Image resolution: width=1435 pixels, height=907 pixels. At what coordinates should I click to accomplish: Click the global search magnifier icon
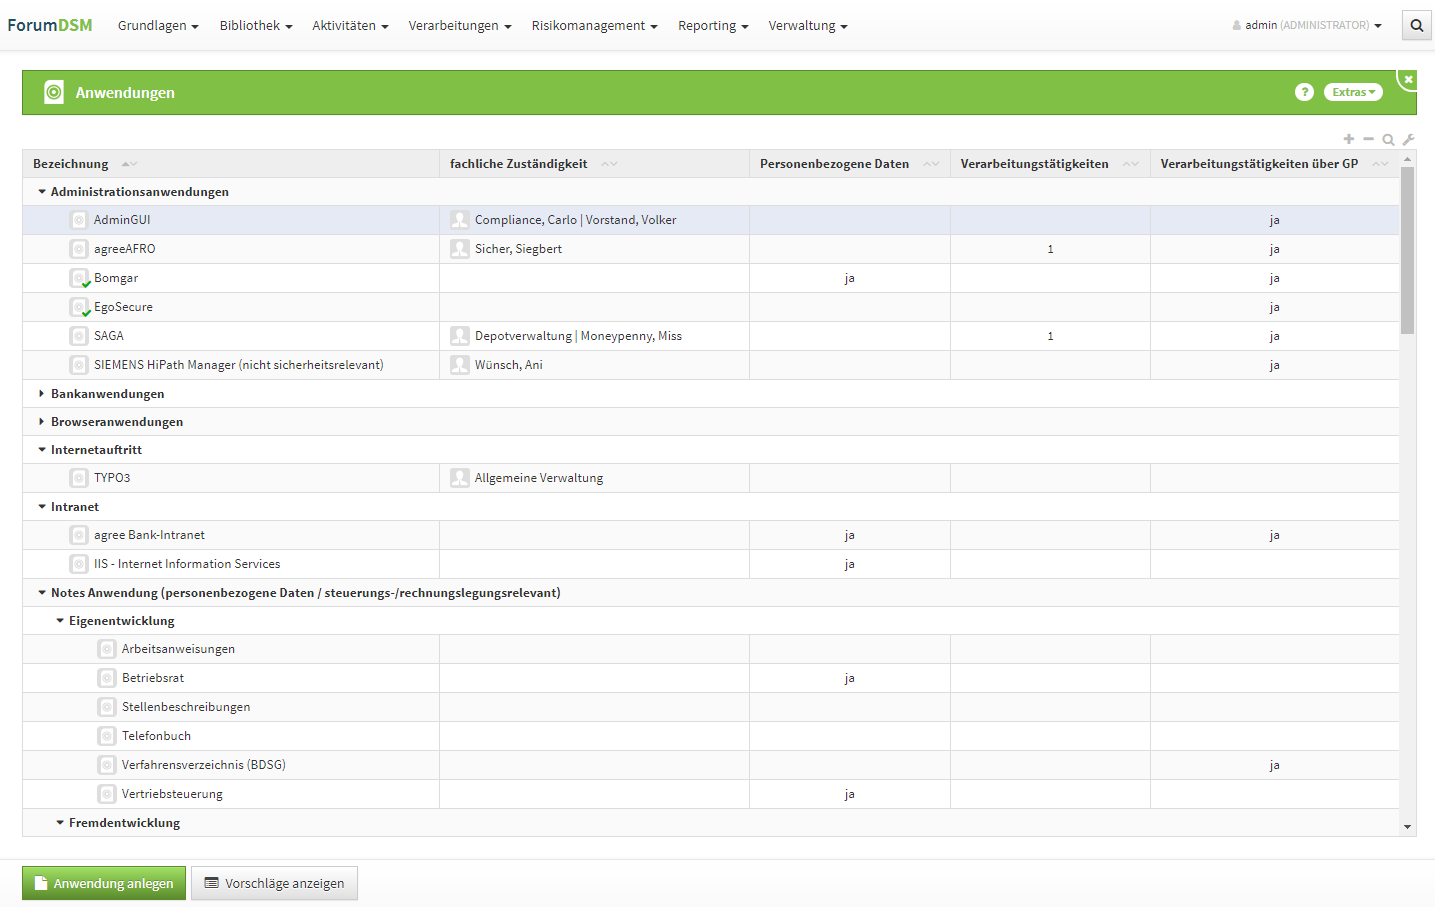click(1416, 26)
